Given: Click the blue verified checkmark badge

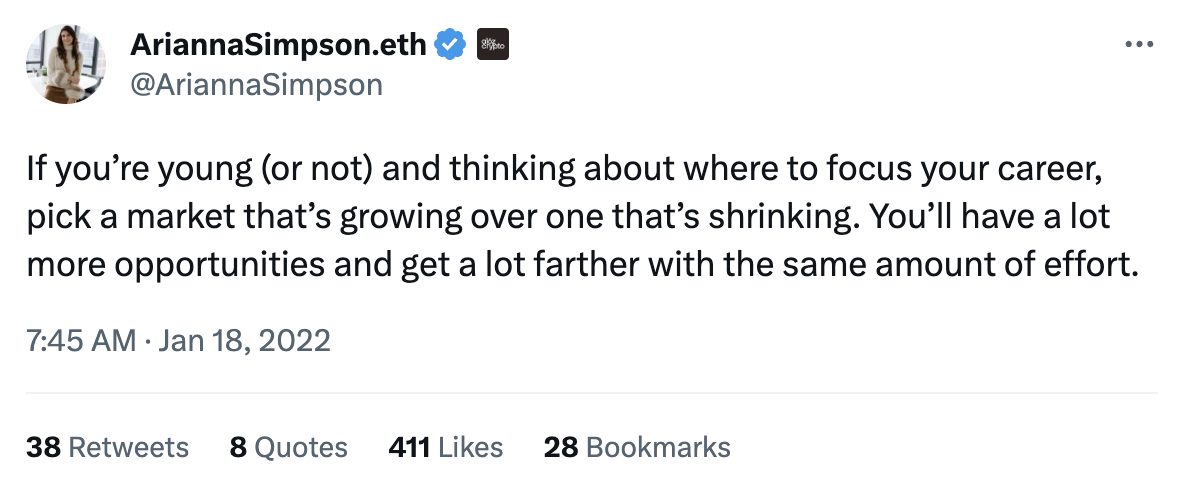Looking at the screenshot, I should pos(451,44).
